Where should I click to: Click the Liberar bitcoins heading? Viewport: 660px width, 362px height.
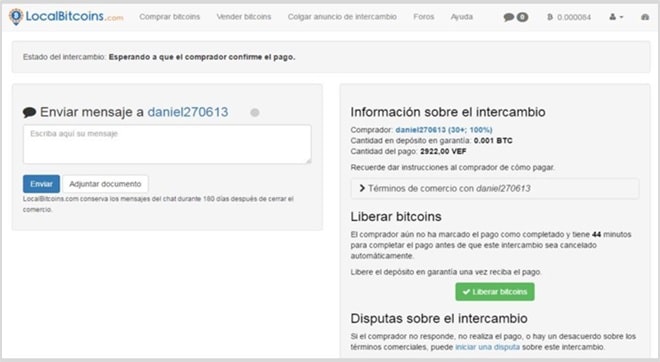click(396, 216)
